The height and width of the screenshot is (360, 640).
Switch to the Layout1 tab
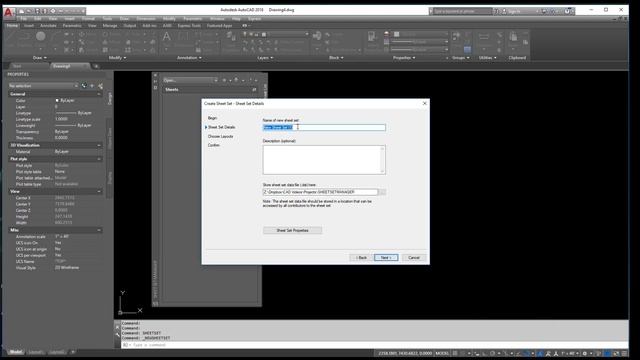click(x=36, y=352)
